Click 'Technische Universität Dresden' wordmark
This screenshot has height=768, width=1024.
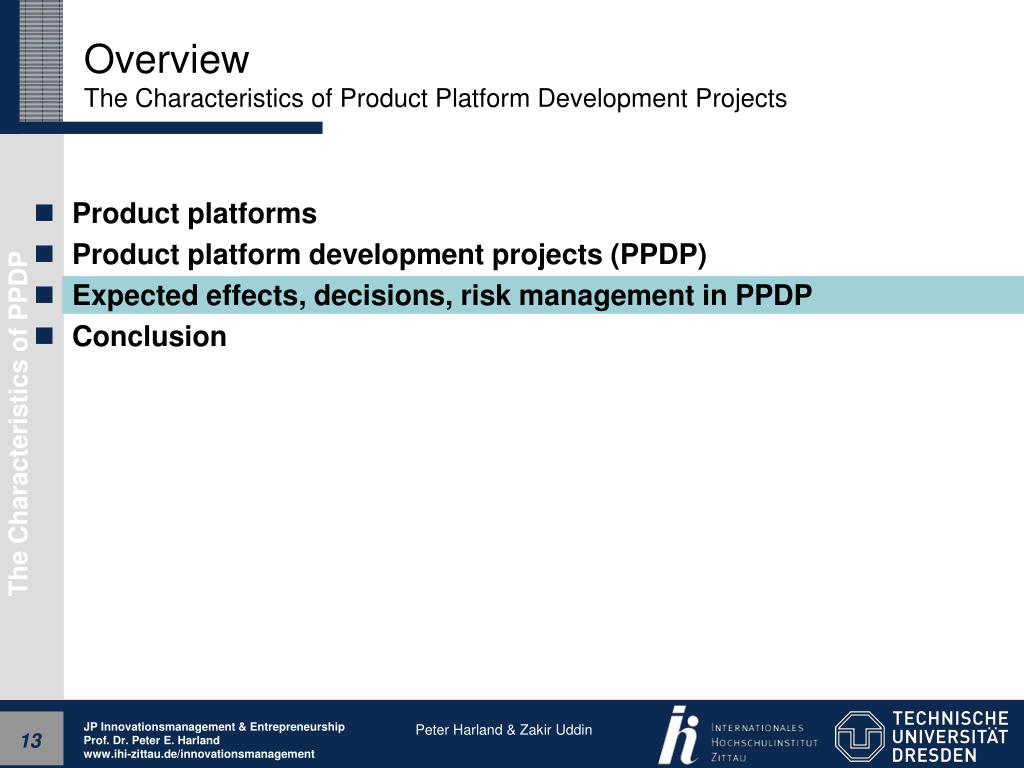950,737
